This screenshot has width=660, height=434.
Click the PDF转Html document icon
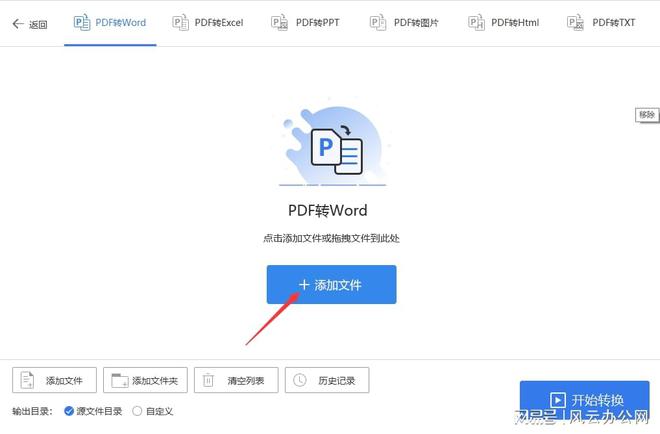(x=476, y=23)
